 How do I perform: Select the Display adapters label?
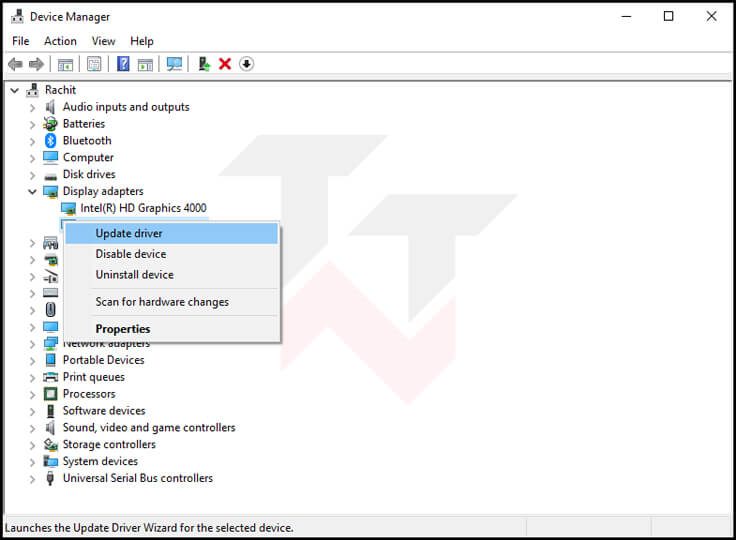[103, 191]
